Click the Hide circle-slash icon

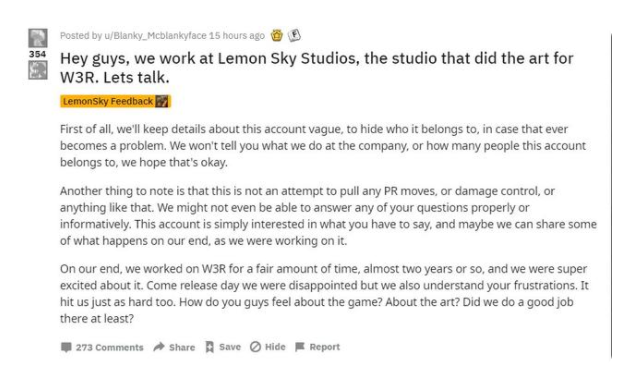tap(255, 347)
